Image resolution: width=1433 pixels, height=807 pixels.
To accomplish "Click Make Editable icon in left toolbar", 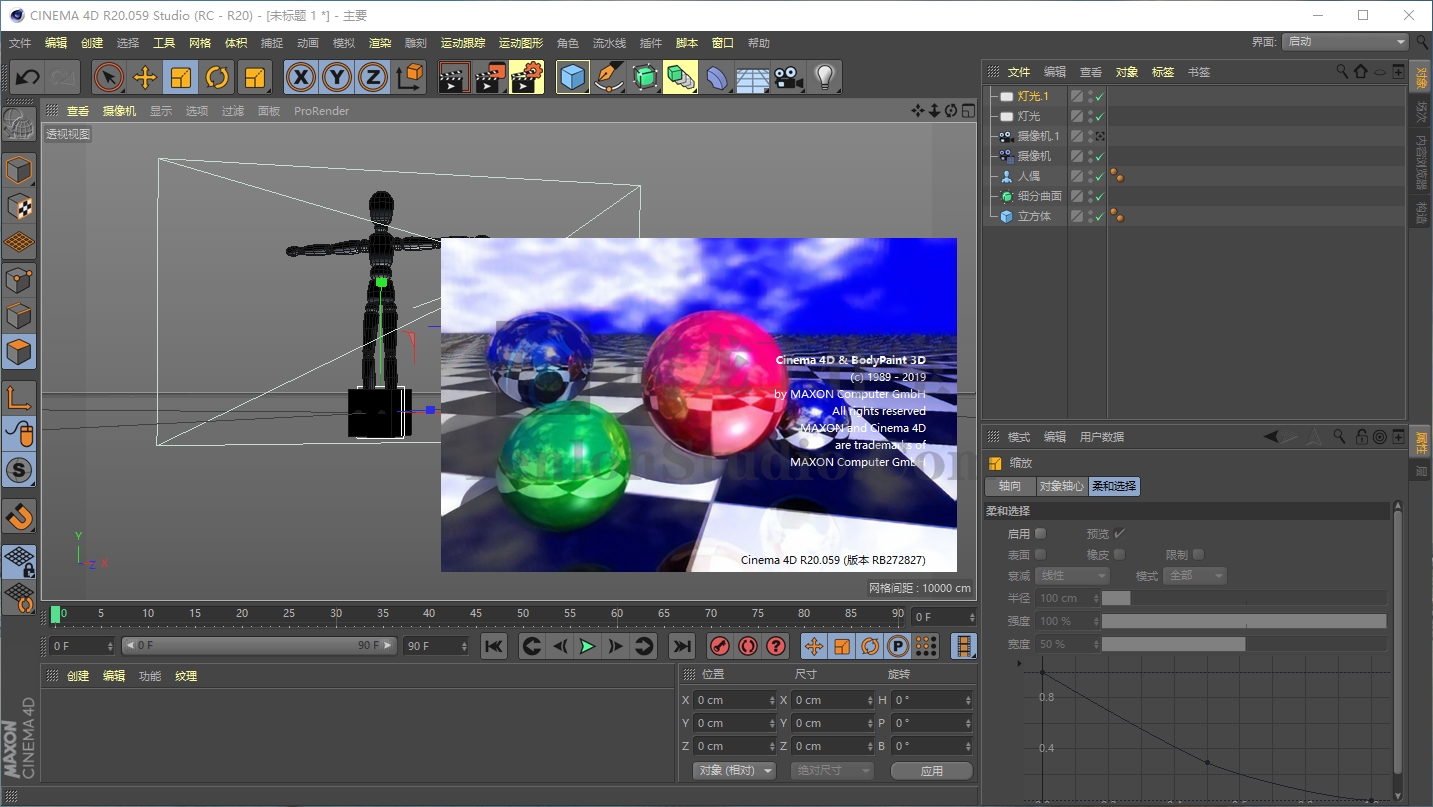I will 19,122.
